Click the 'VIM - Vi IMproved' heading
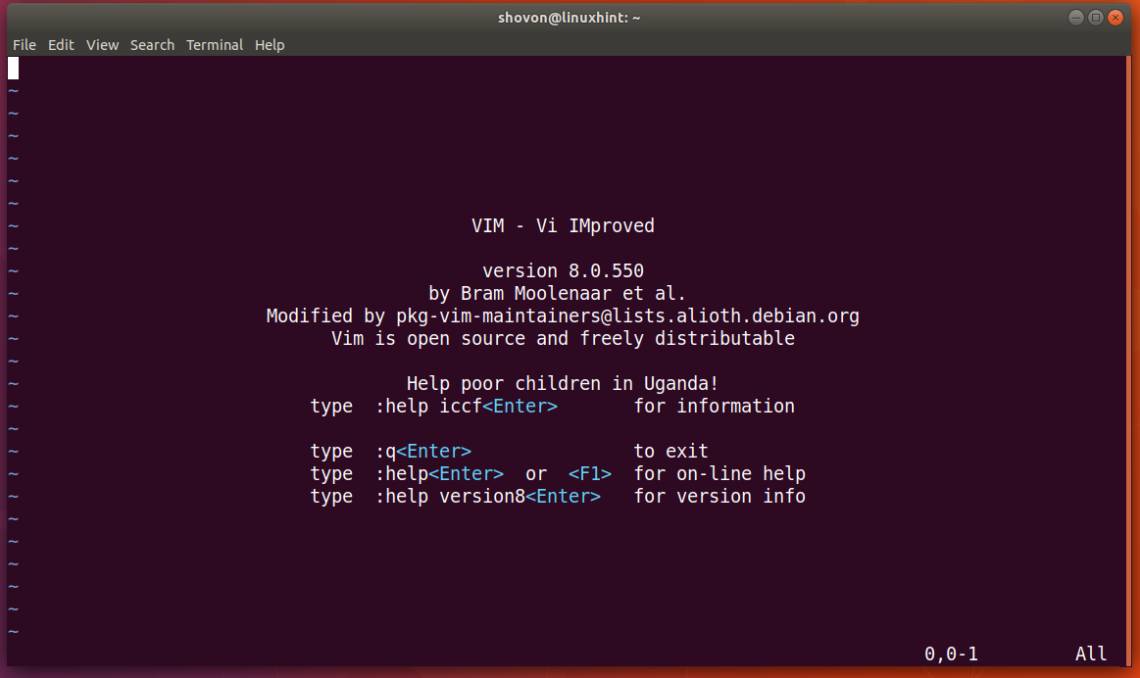Viewport: 1140px width, 678px height. (563, 226)
